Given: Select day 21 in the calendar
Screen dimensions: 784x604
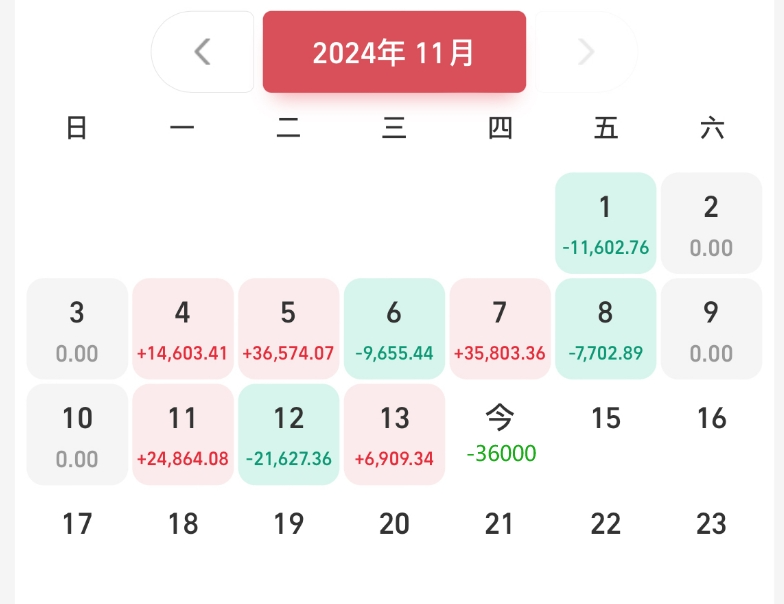Looking at the screenshot, I should point(500,524).
